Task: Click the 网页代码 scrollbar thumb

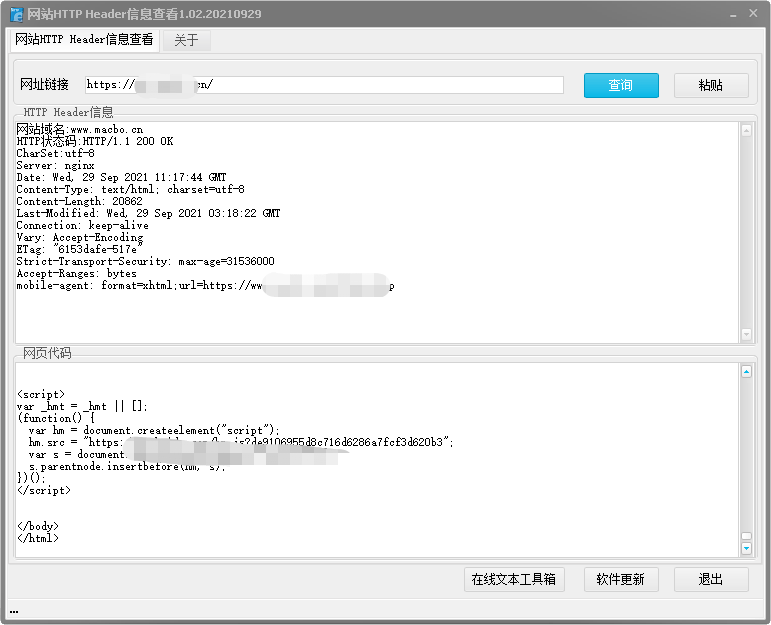Action: coord(746,536)
